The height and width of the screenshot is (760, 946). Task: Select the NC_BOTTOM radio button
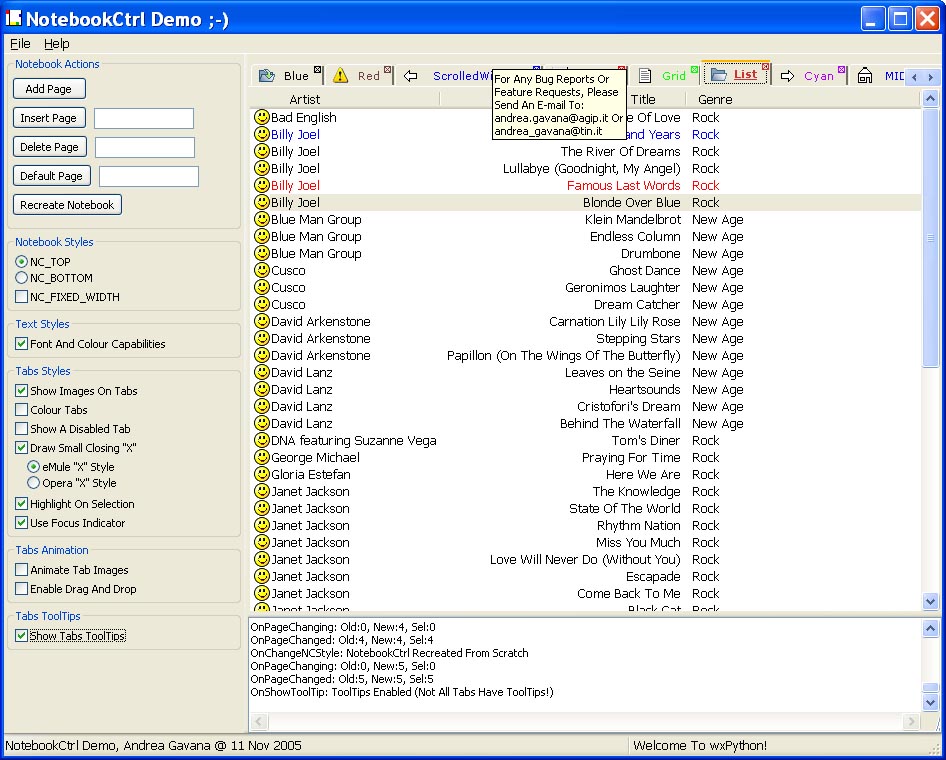(22, 278)
